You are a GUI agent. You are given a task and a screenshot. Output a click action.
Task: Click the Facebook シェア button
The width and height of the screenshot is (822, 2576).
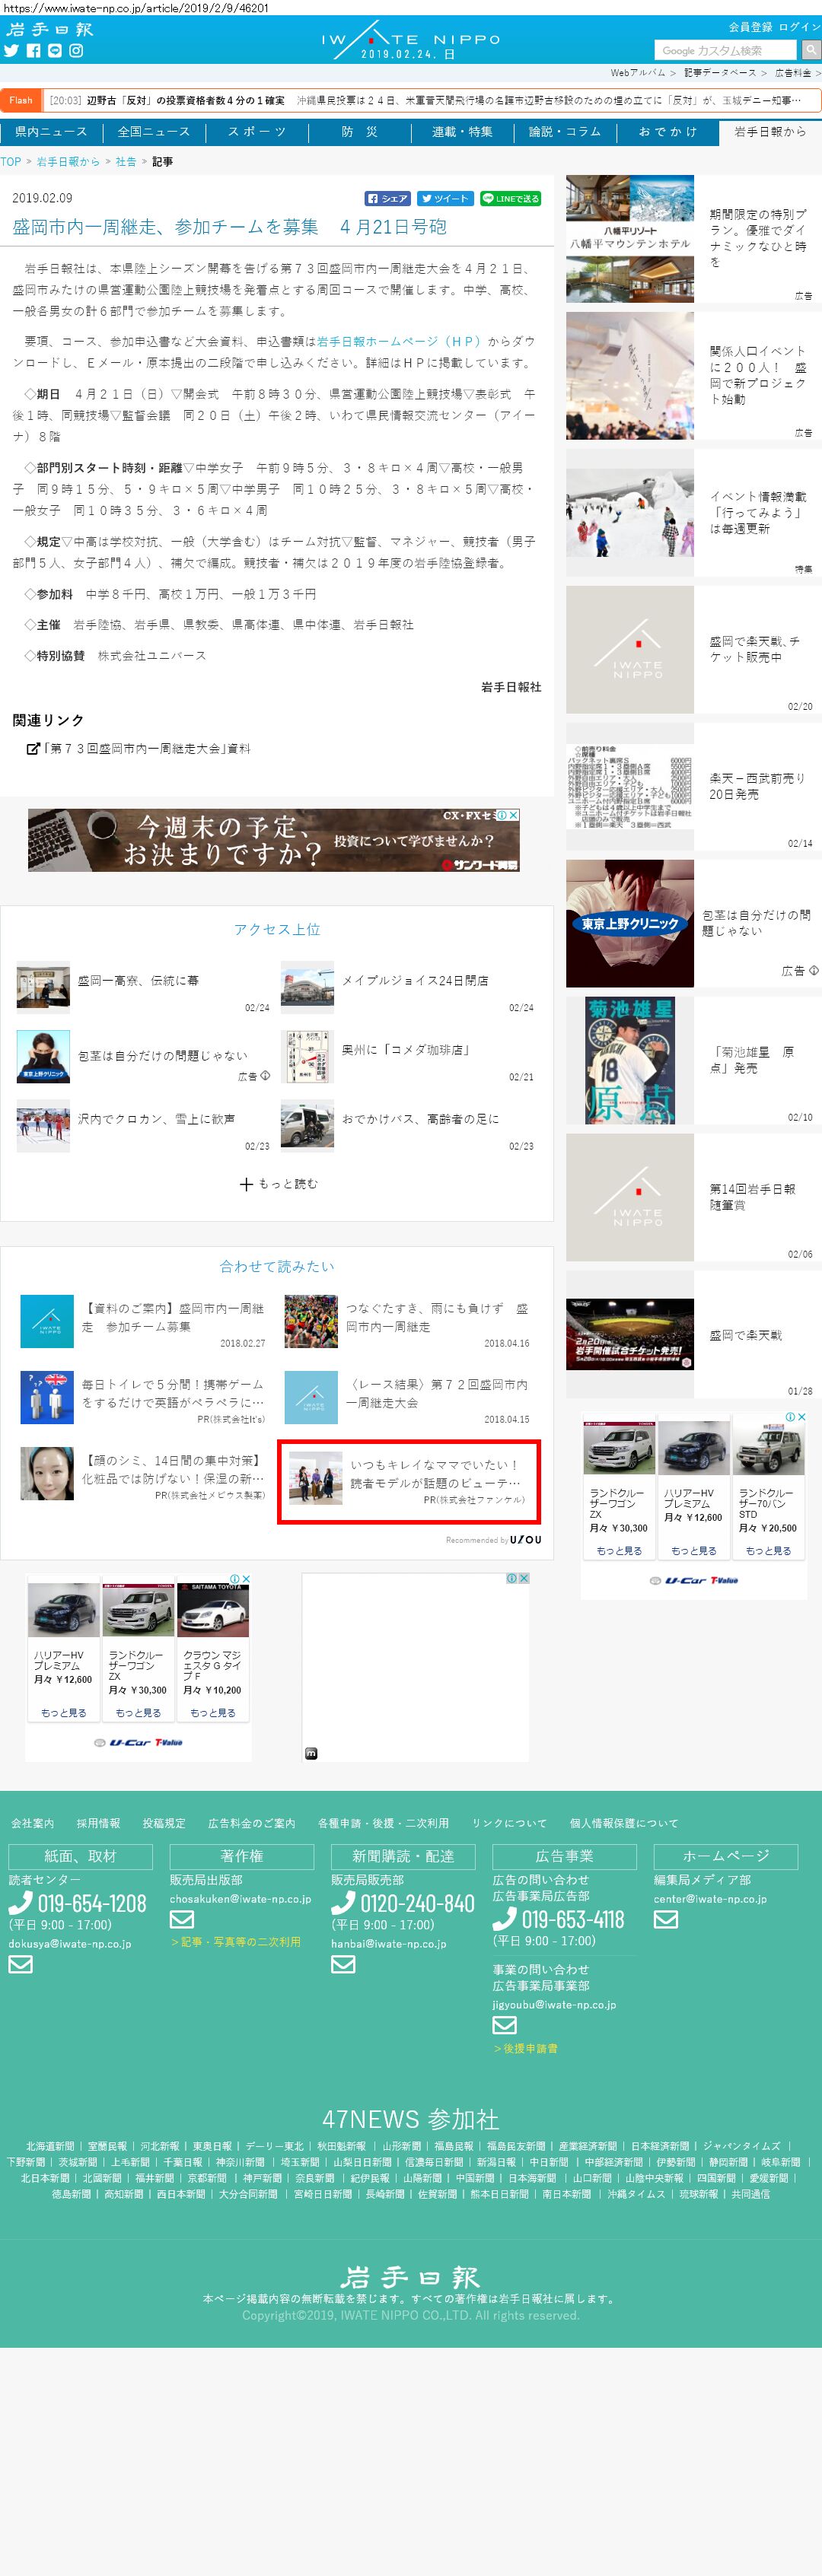click(x=387, y=198)
